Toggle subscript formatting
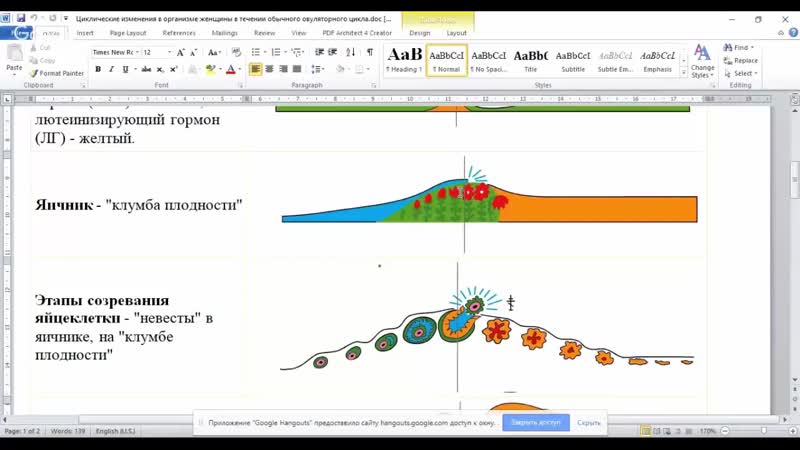800x450 pixels. [x=160, y=69]
